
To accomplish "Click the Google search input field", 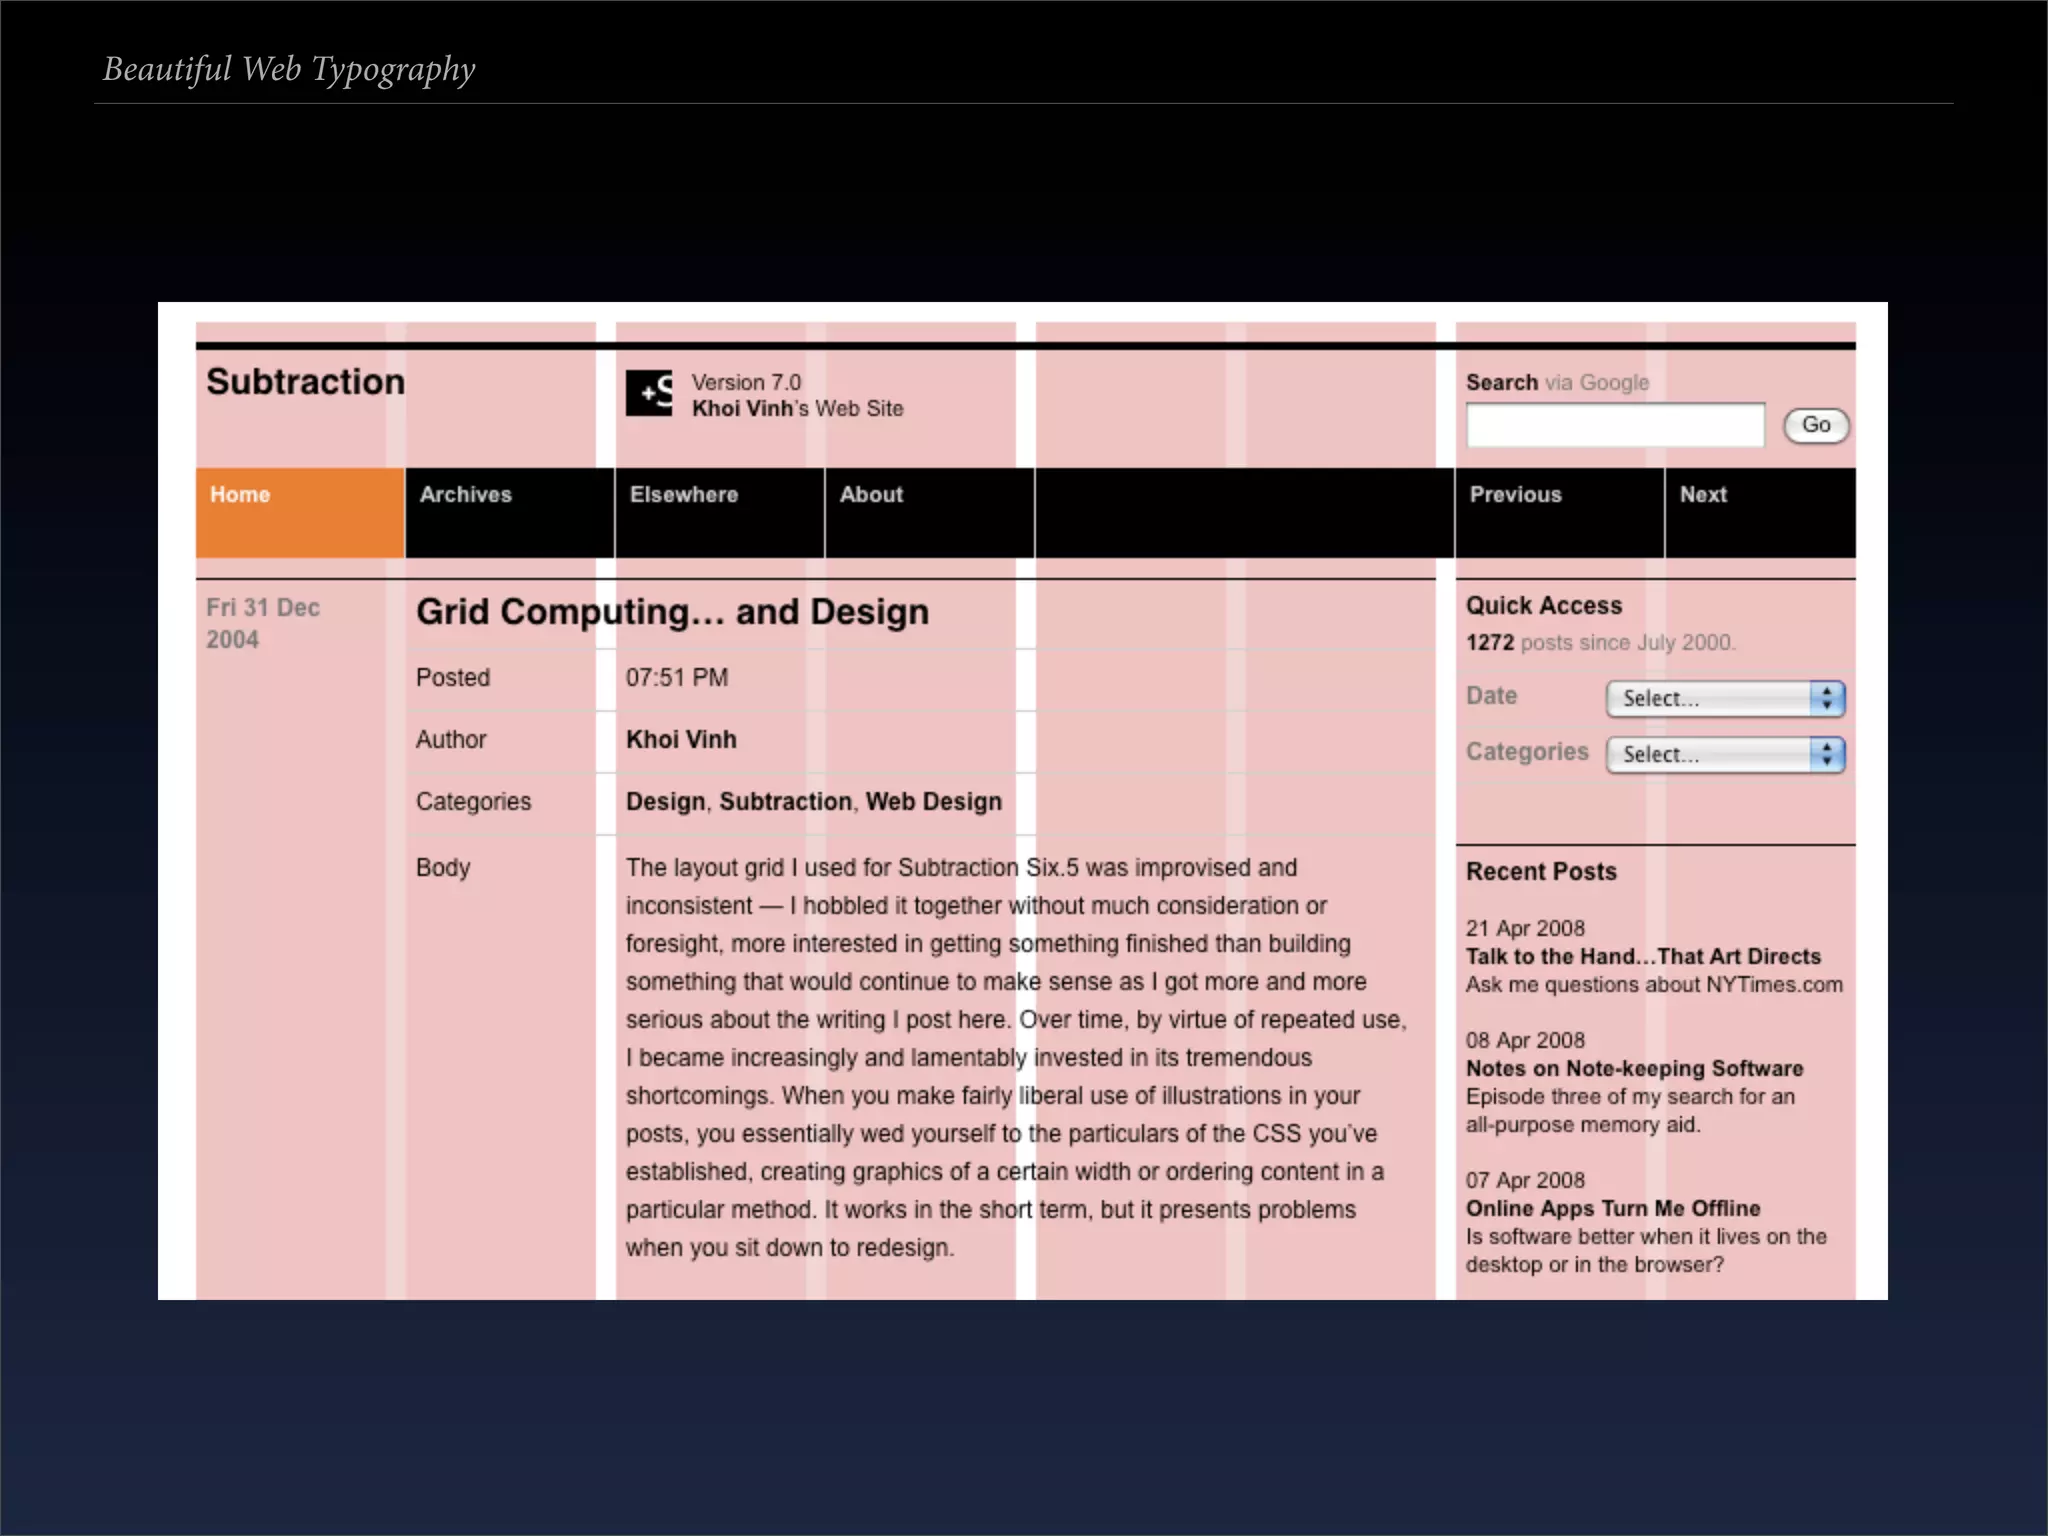I will pyautogui.click(x=1614, y=426).
